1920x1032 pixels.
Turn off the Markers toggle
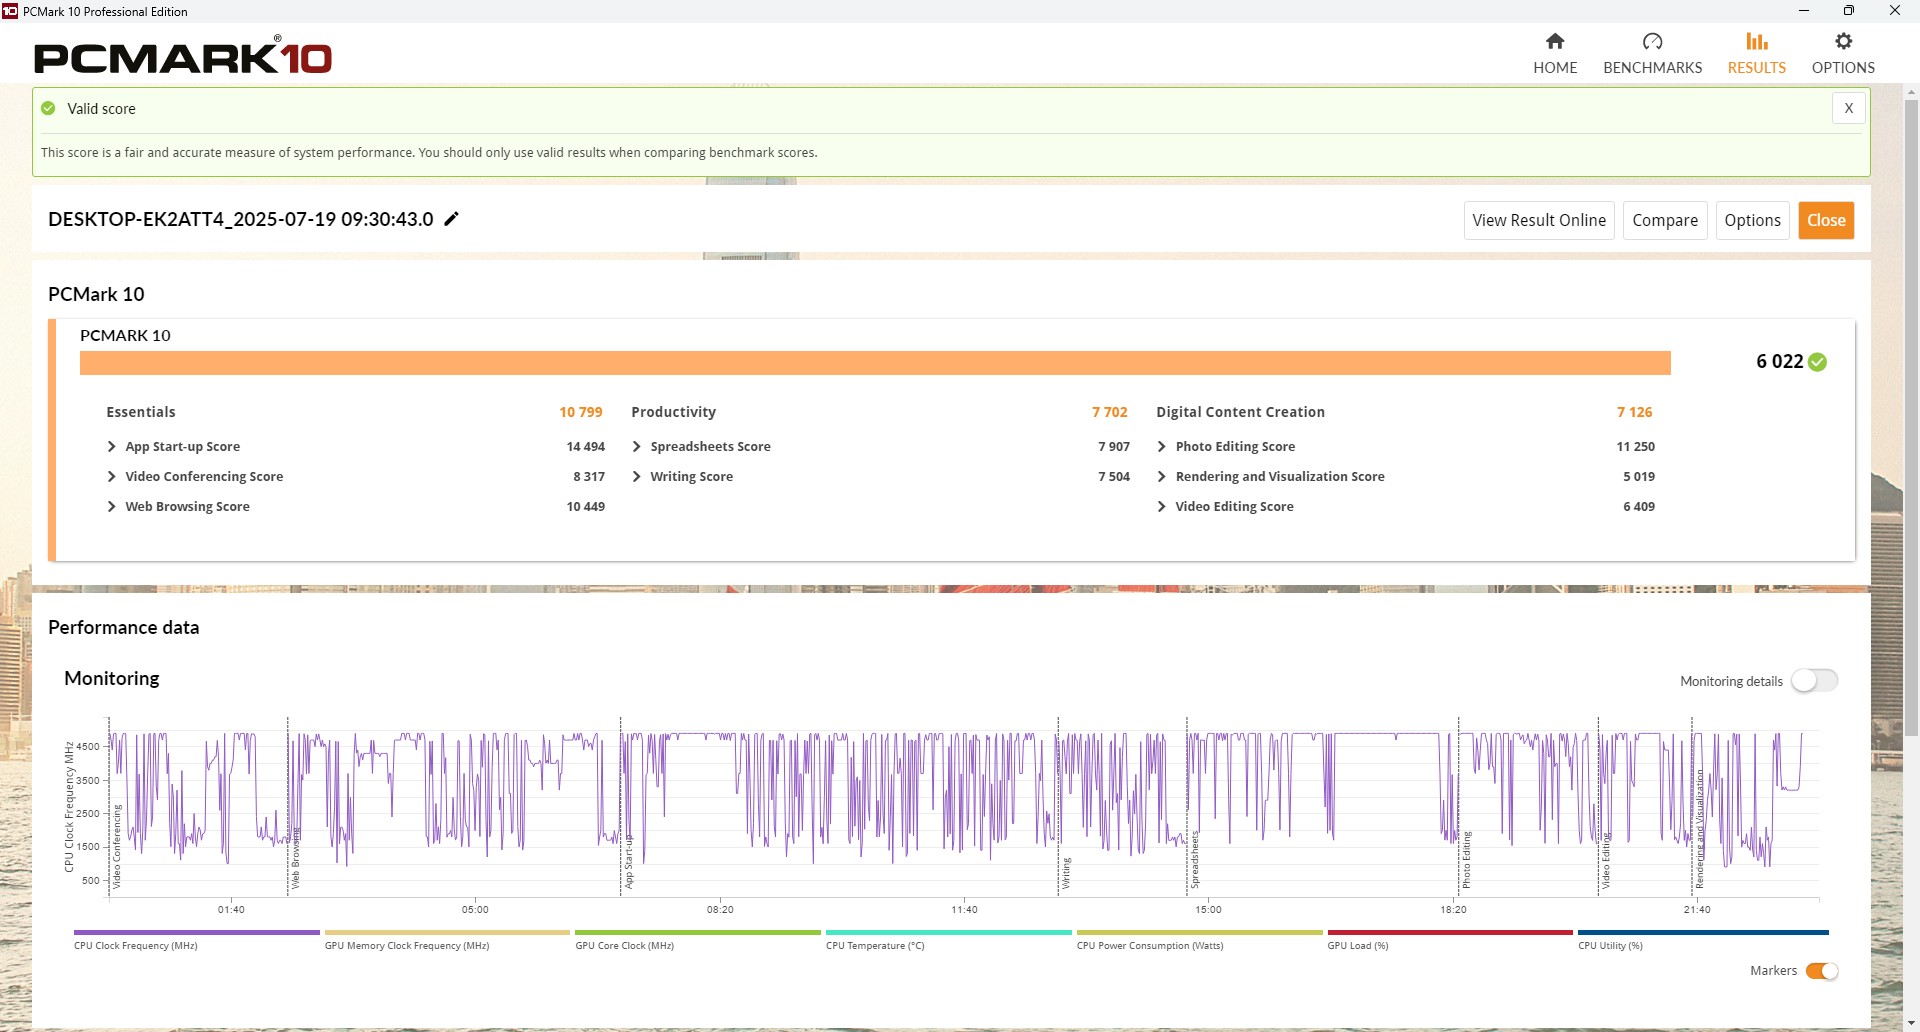point(1821,971)
